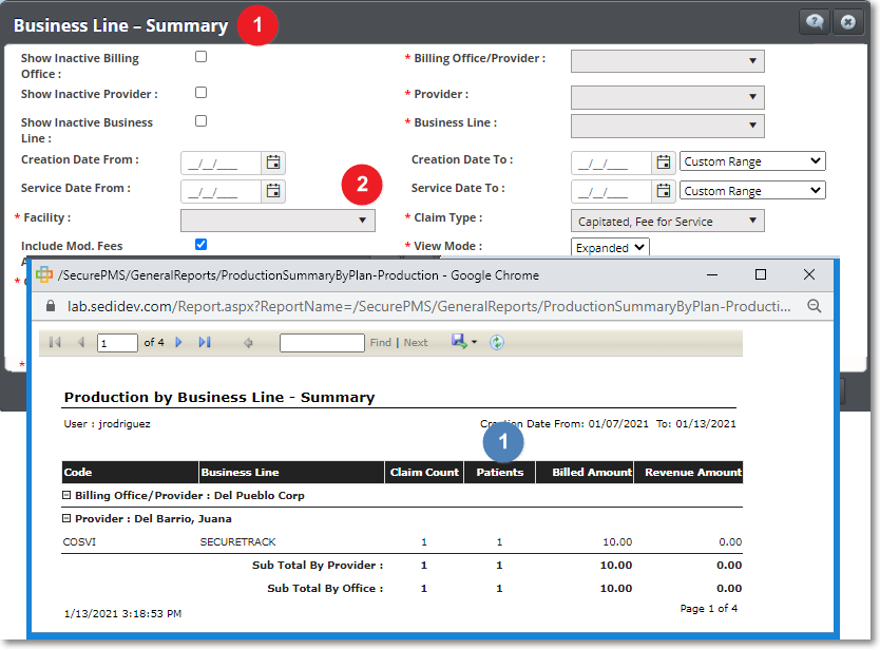
Task: Open the Facility dropdown
Action: click(278, 220)
